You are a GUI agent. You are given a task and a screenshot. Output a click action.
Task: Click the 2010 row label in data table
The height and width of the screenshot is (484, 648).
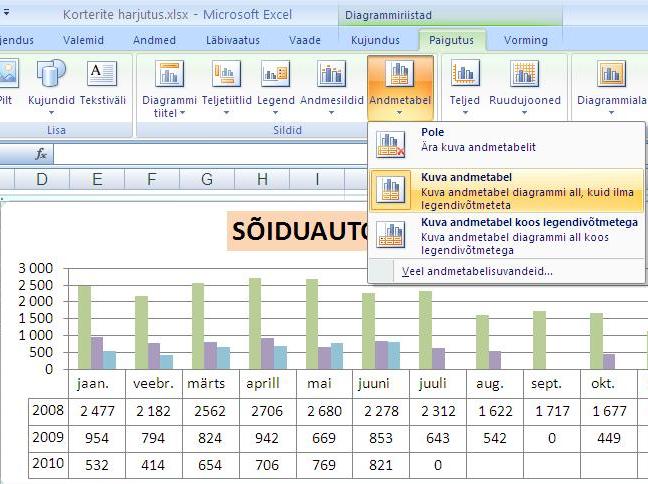(48, 464)
